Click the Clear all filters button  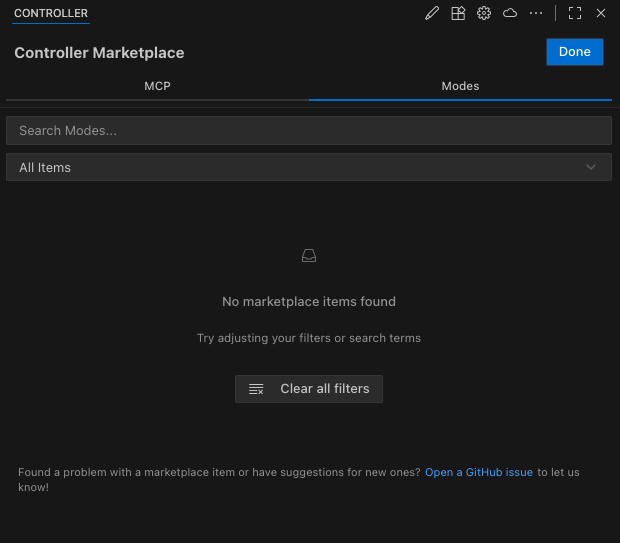tap(309, 389)
